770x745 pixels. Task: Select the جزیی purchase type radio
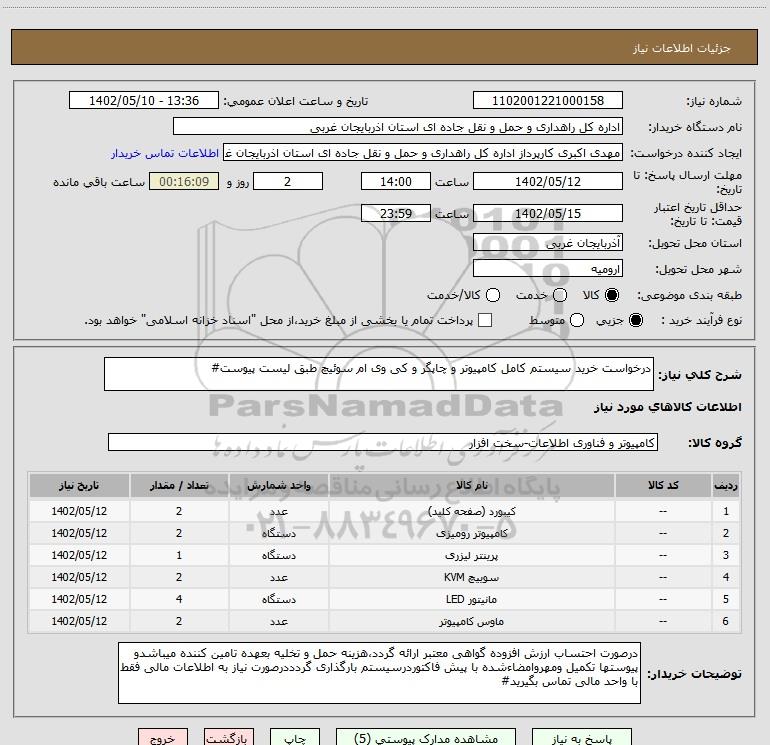click(635, 320)
